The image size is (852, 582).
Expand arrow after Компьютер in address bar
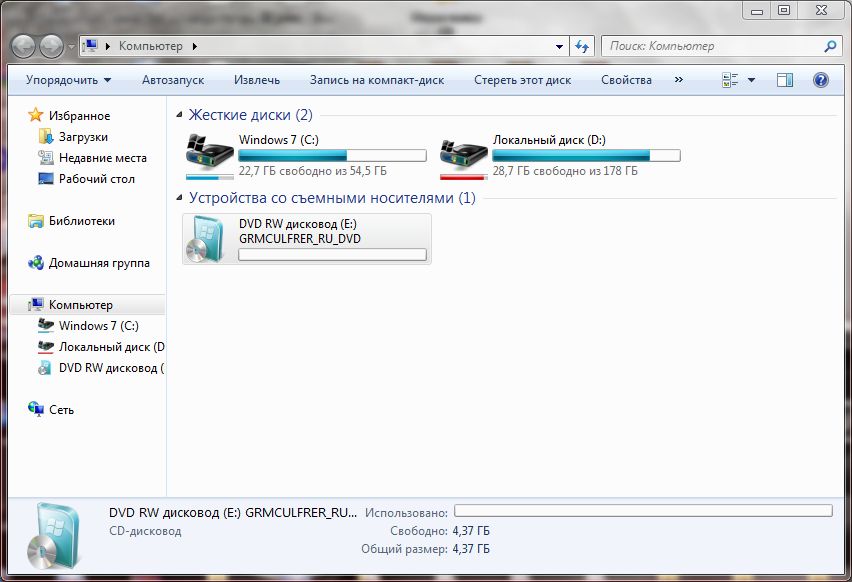(x=195, y=46)
